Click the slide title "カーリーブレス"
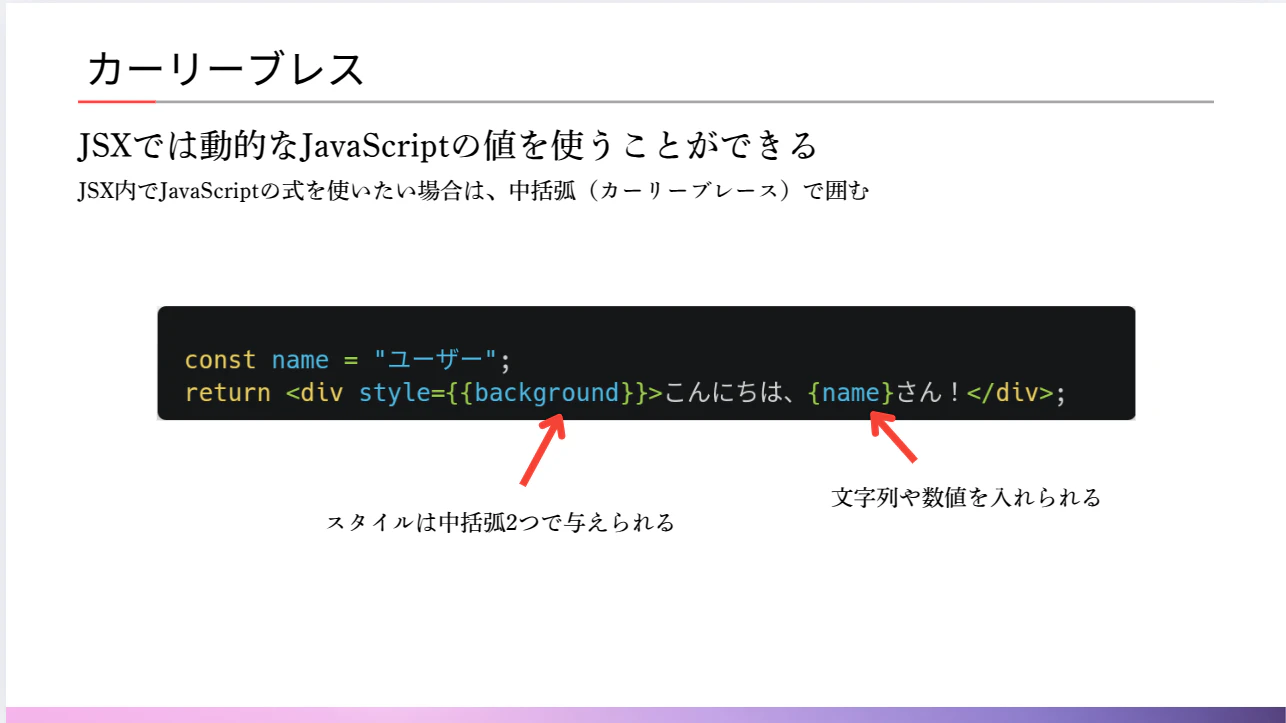Viewport: 1286px width, 723px height. (x=226, y=70)
